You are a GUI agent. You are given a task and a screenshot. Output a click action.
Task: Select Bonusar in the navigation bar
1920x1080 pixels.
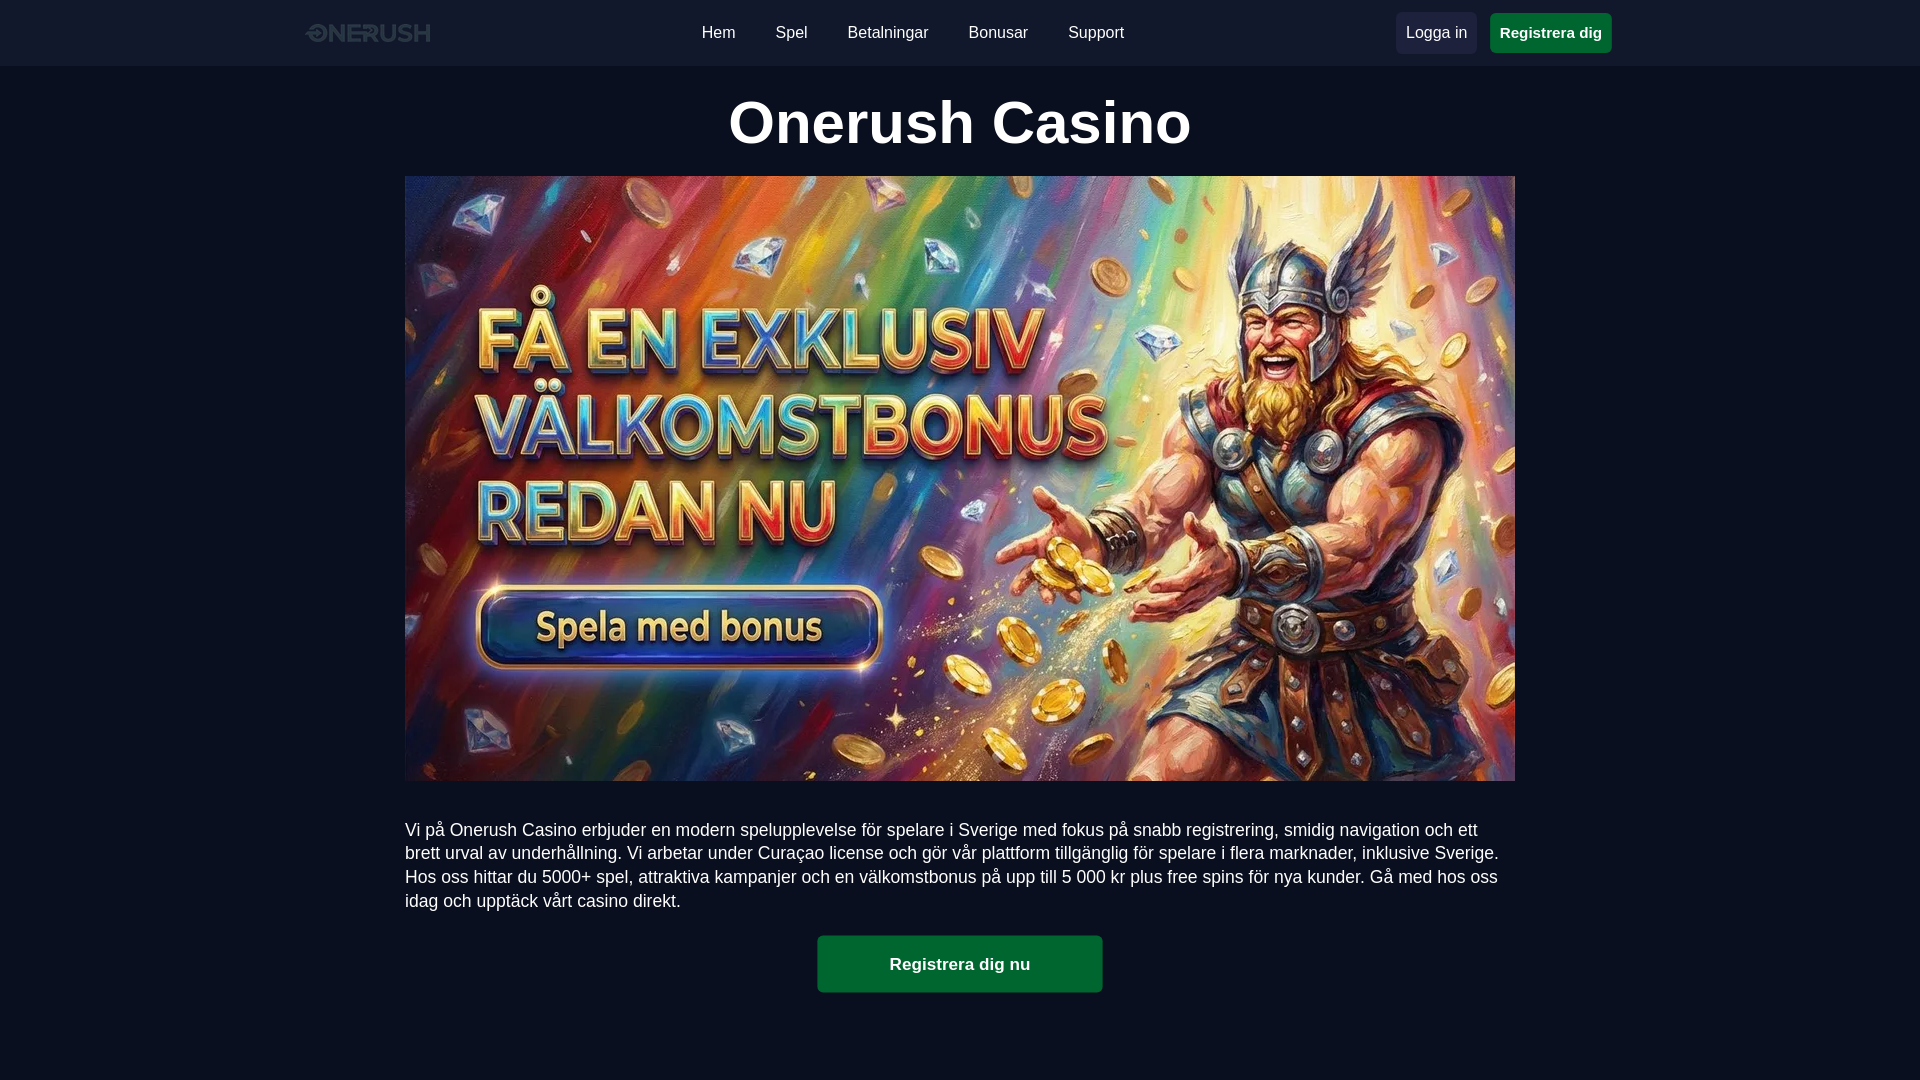pos(998,33)
